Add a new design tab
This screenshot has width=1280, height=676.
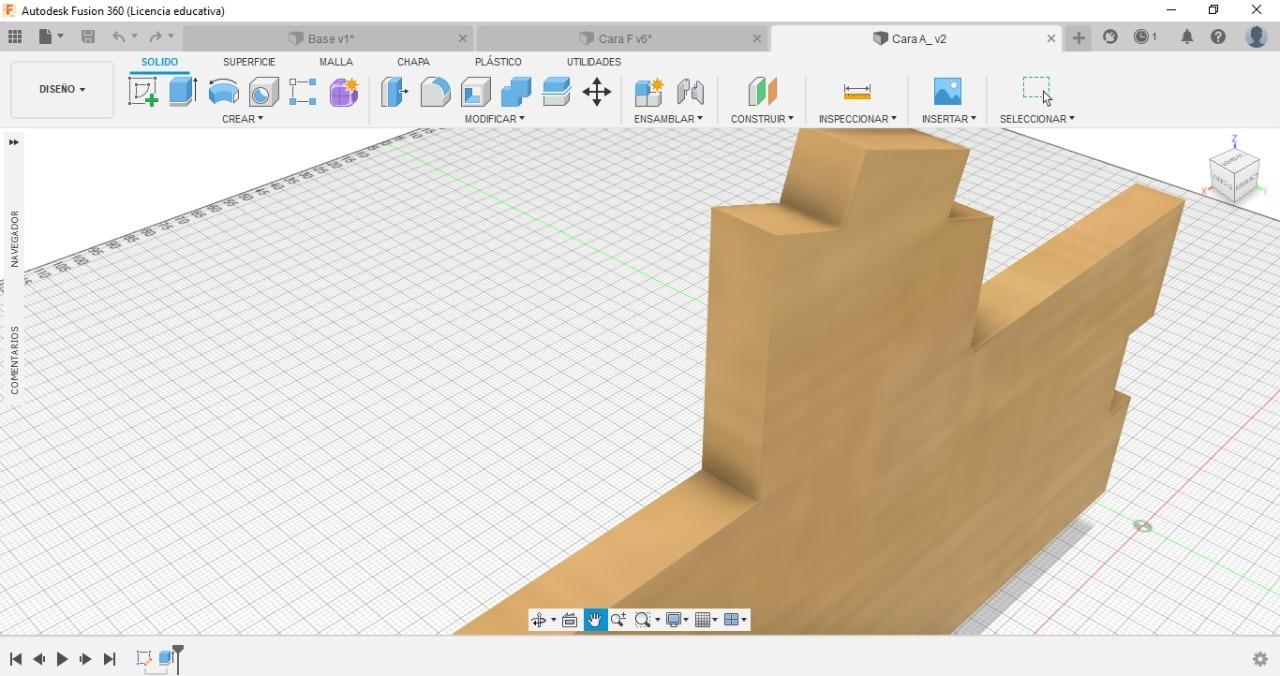(1079, 38)
